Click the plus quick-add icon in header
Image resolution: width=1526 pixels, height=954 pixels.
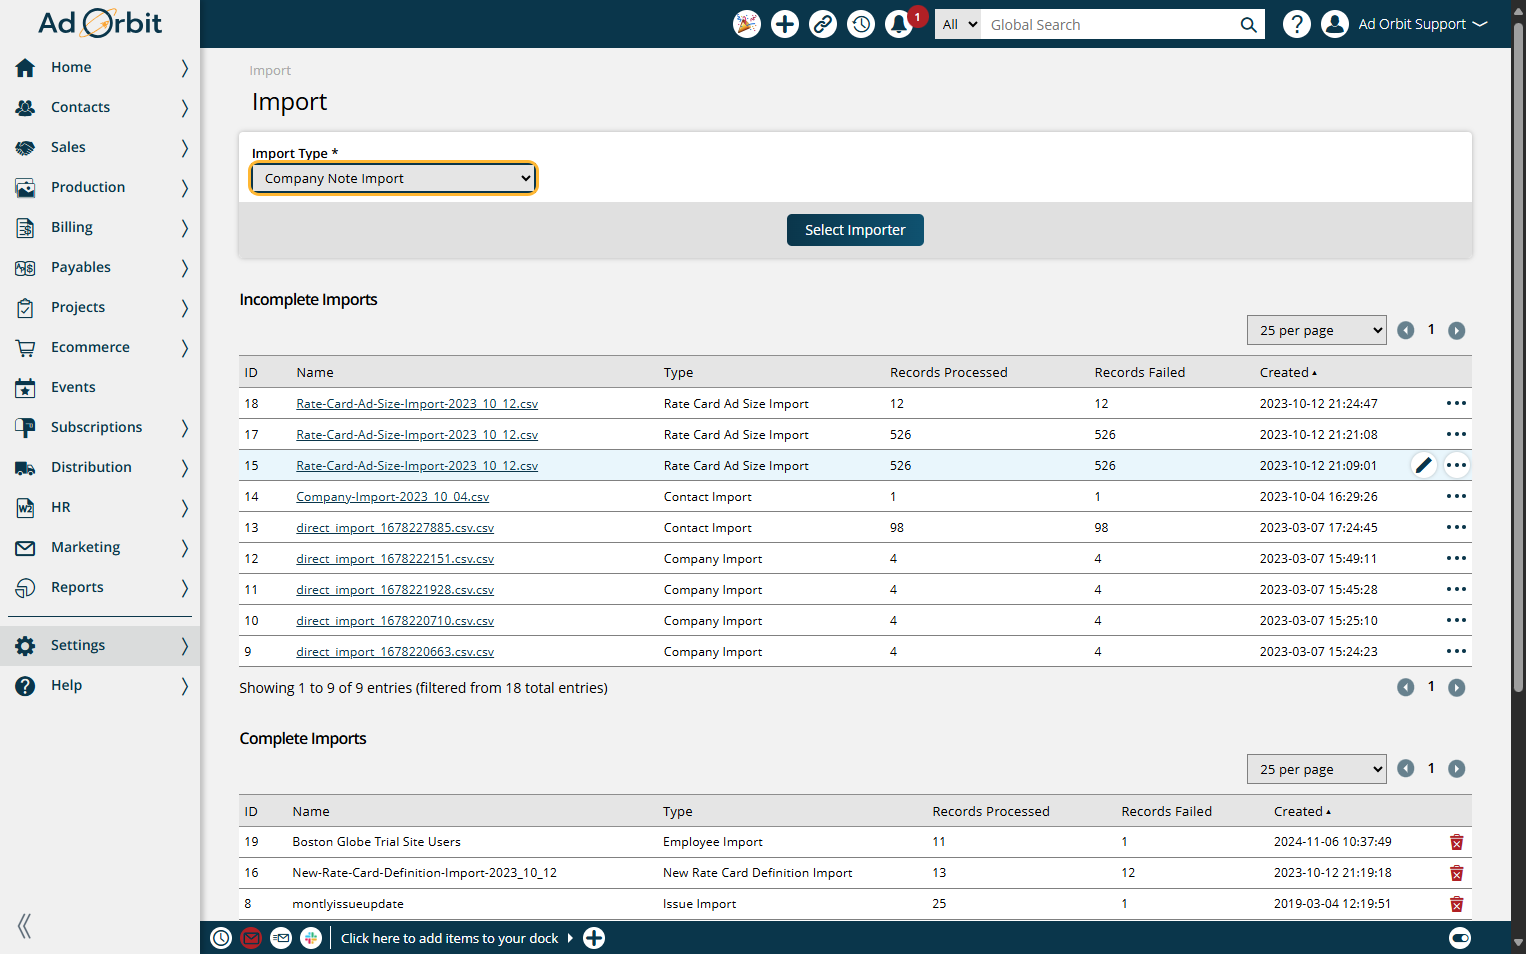click(x=785, y=24)
